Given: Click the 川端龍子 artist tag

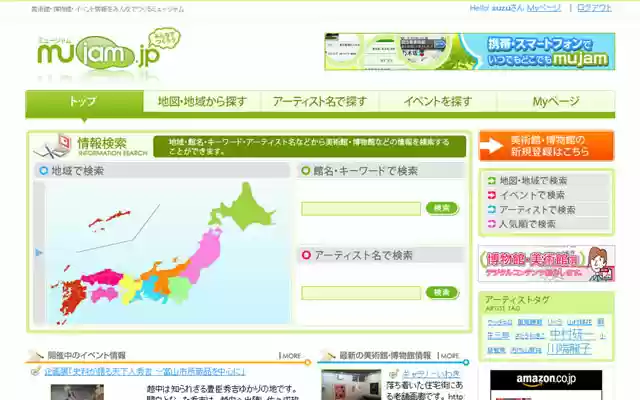Looking at the screenshot, I should (569, 349).
